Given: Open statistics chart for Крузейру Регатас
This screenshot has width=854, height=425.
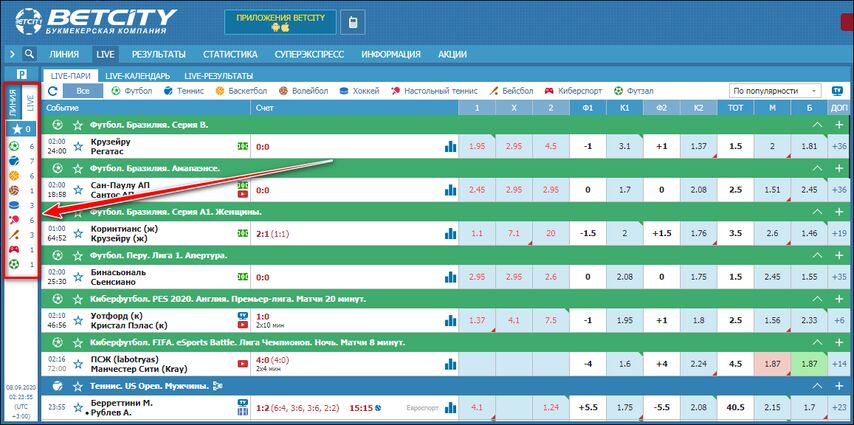Looking at the screenshot, I should [450, 147].
